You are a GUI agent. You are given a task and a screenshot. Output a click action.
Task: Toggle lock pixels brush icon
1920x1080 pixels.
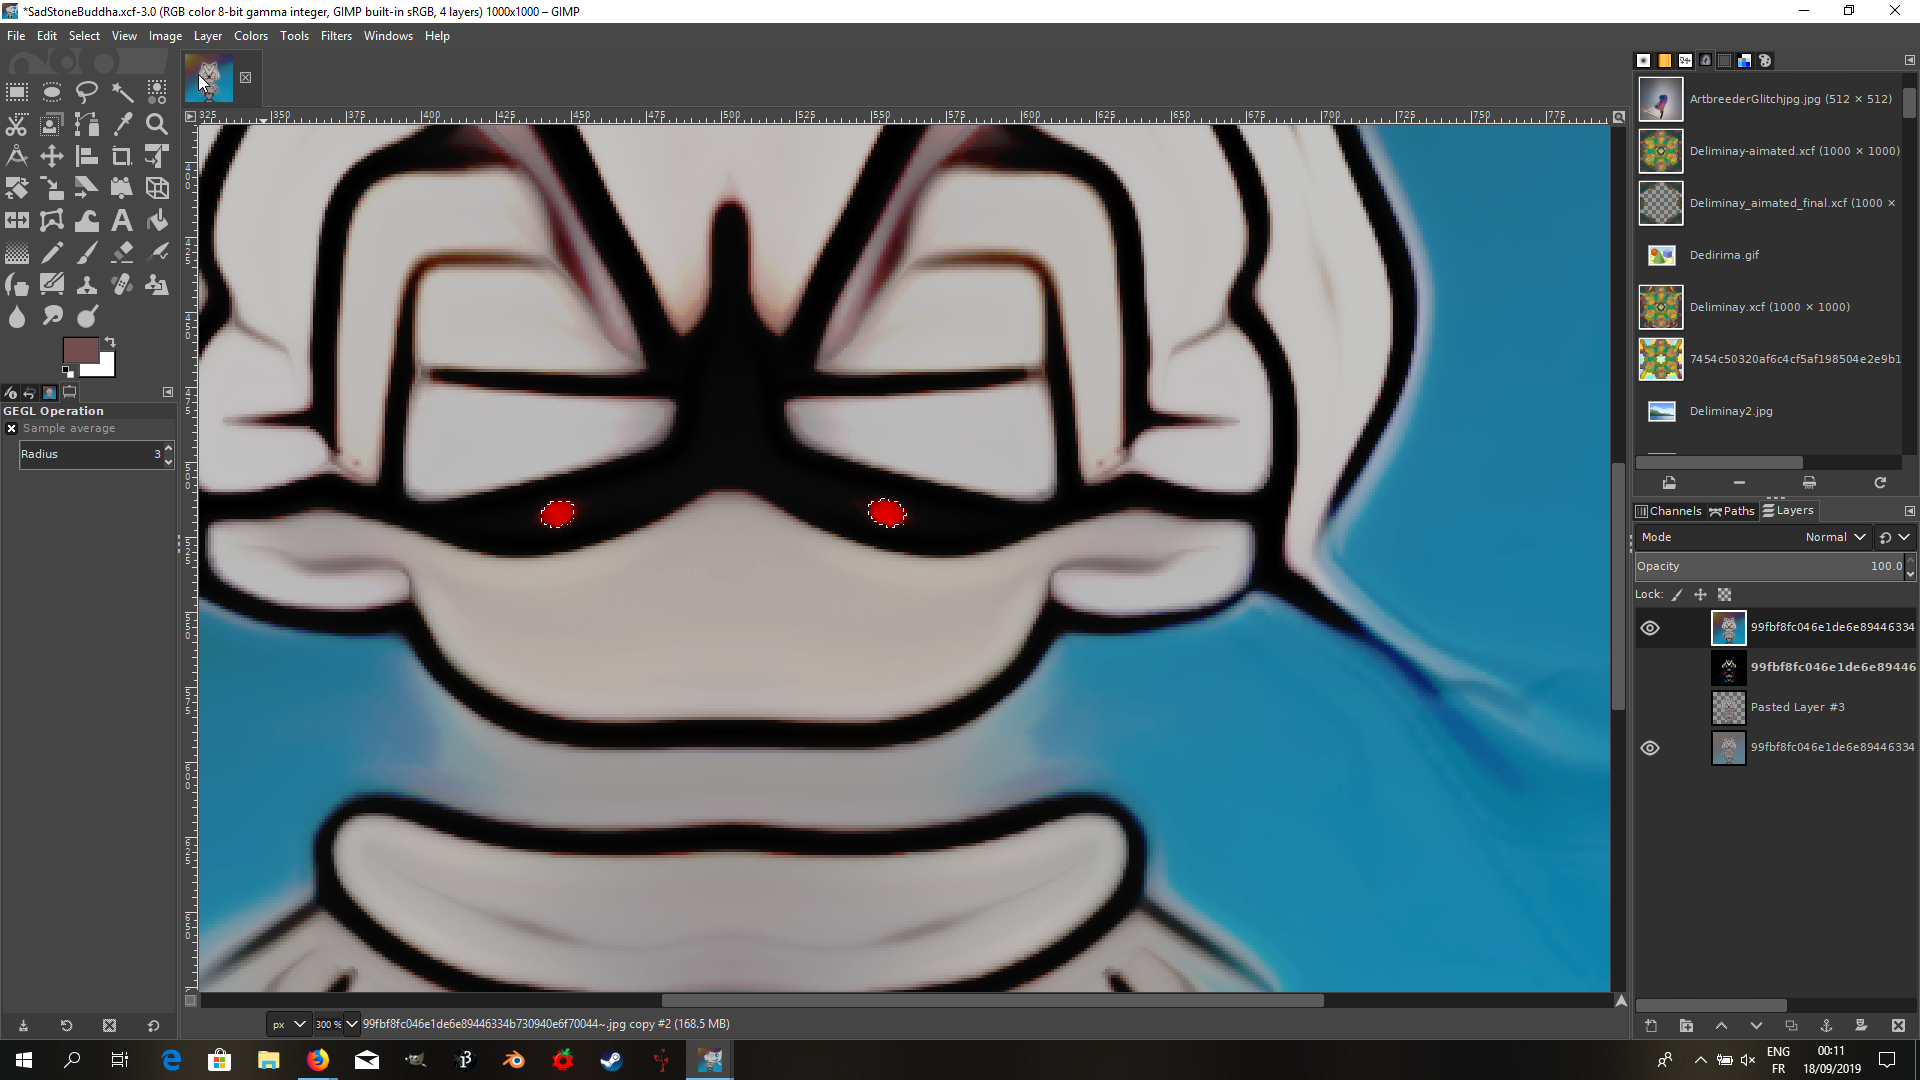click(1677, 595)
